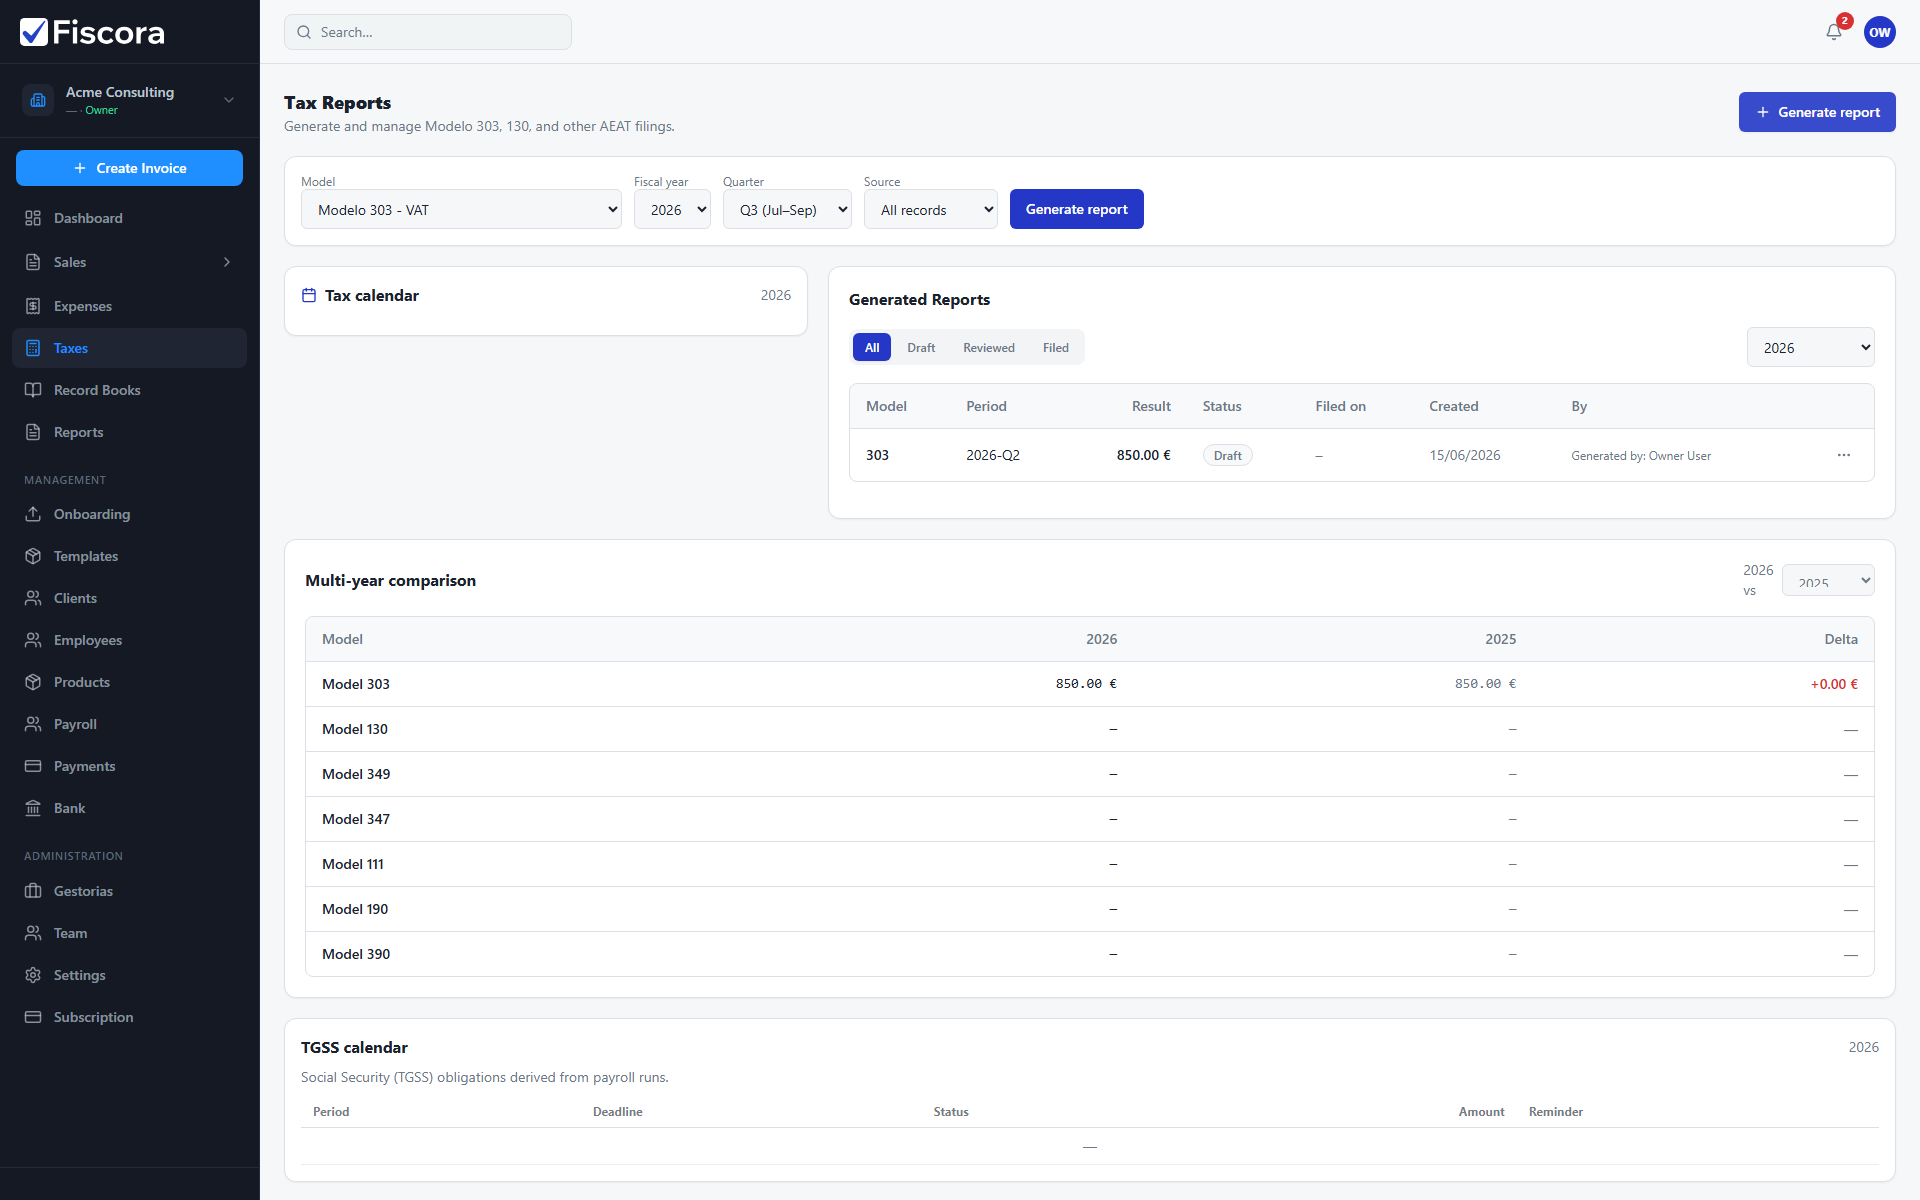
Task: Open the Subscription page link
Action: pos(130,1017)
